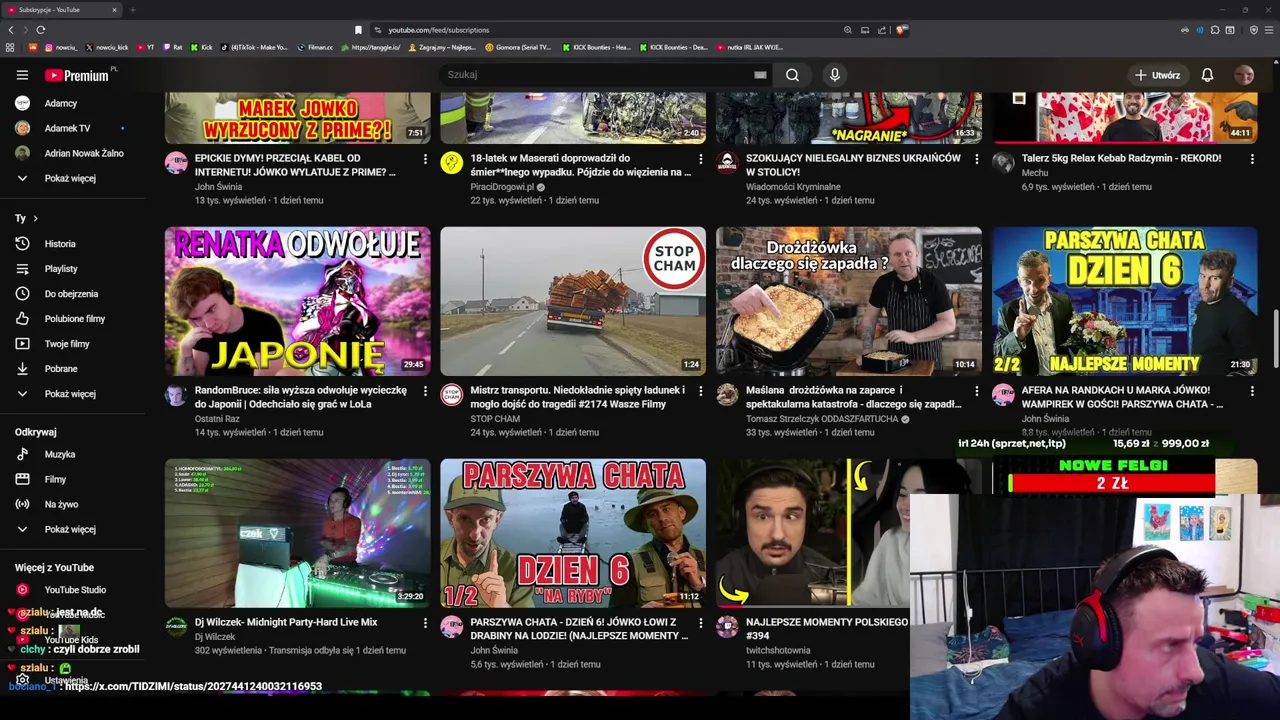The image size is (1280, 720).
Task: Reload the page in browser
Action: [40, 30]
